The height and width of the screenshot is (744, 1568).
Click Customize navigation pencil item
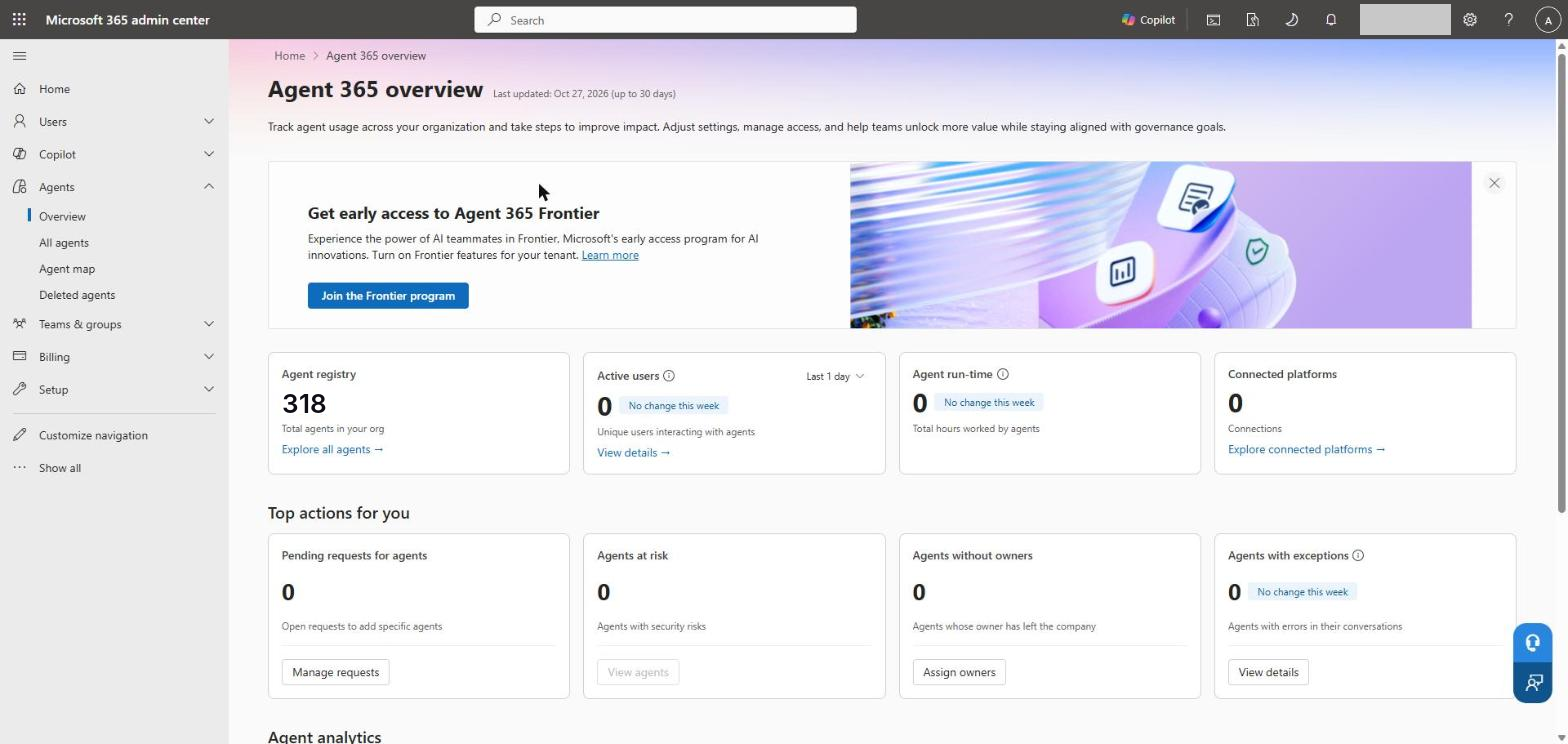(93, 435)
